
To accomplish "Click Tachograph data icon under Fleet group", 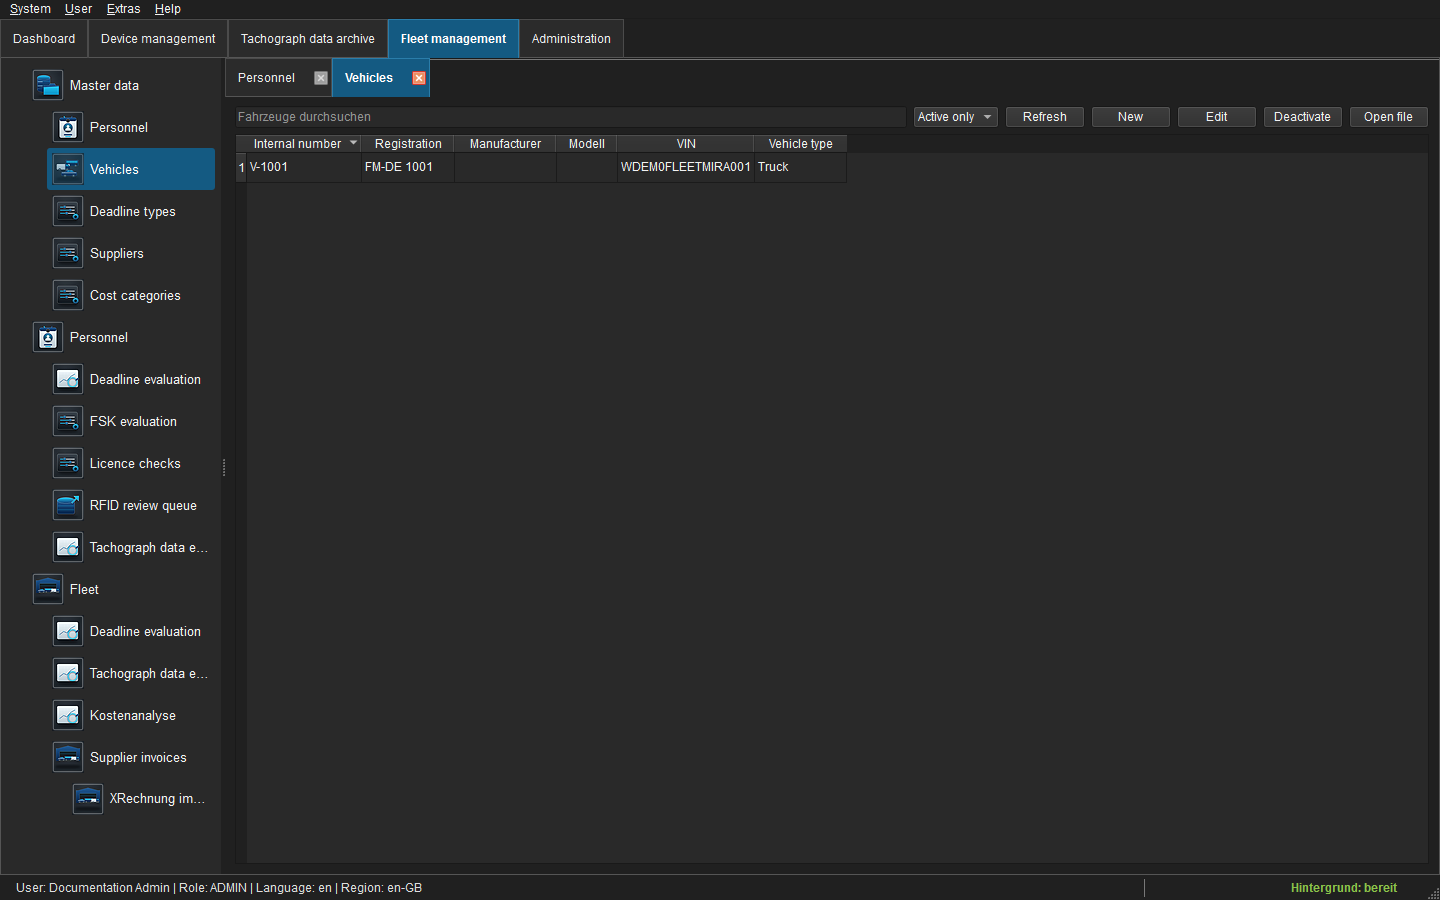I will 68,673.
